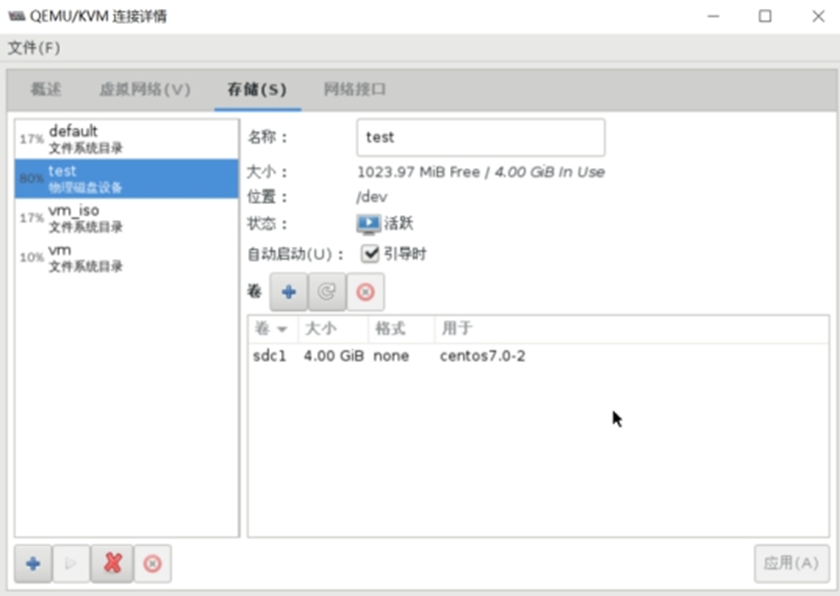
Task: Switch to the 网络接口 tab
Action: (355, 90)
